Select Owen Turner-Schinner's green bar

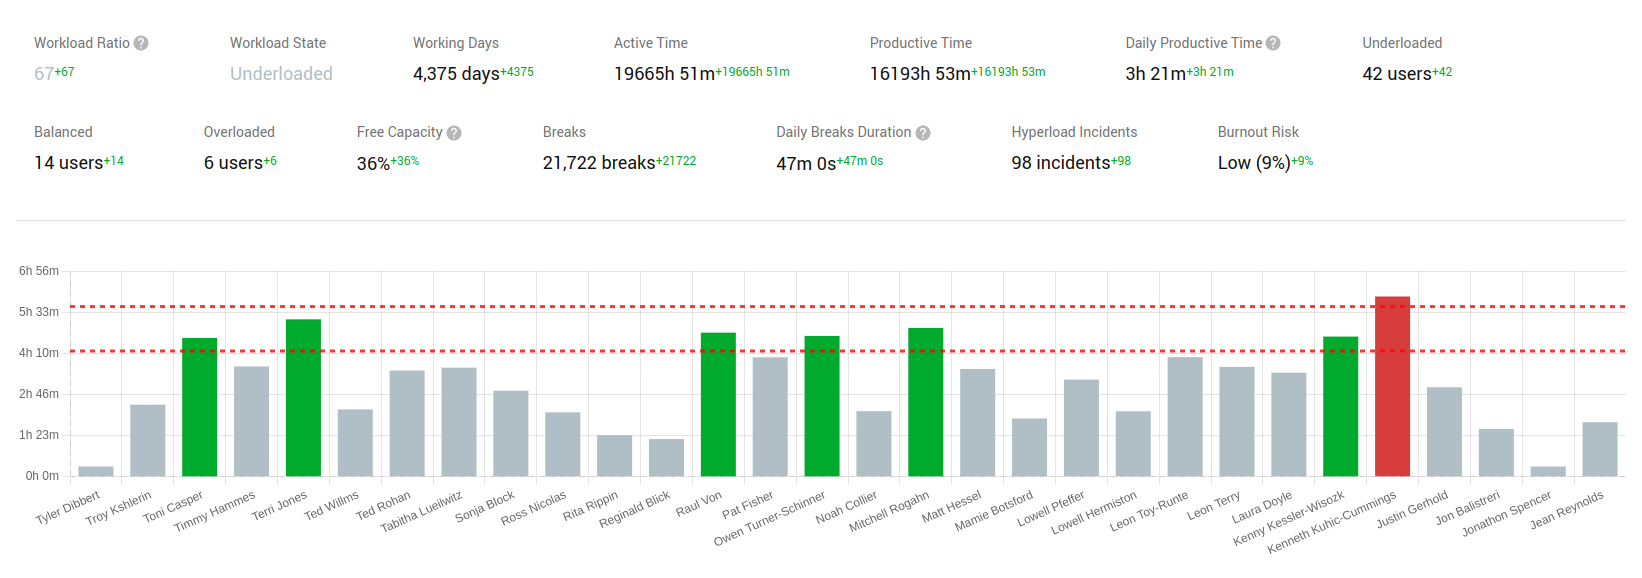coord(822,406)
